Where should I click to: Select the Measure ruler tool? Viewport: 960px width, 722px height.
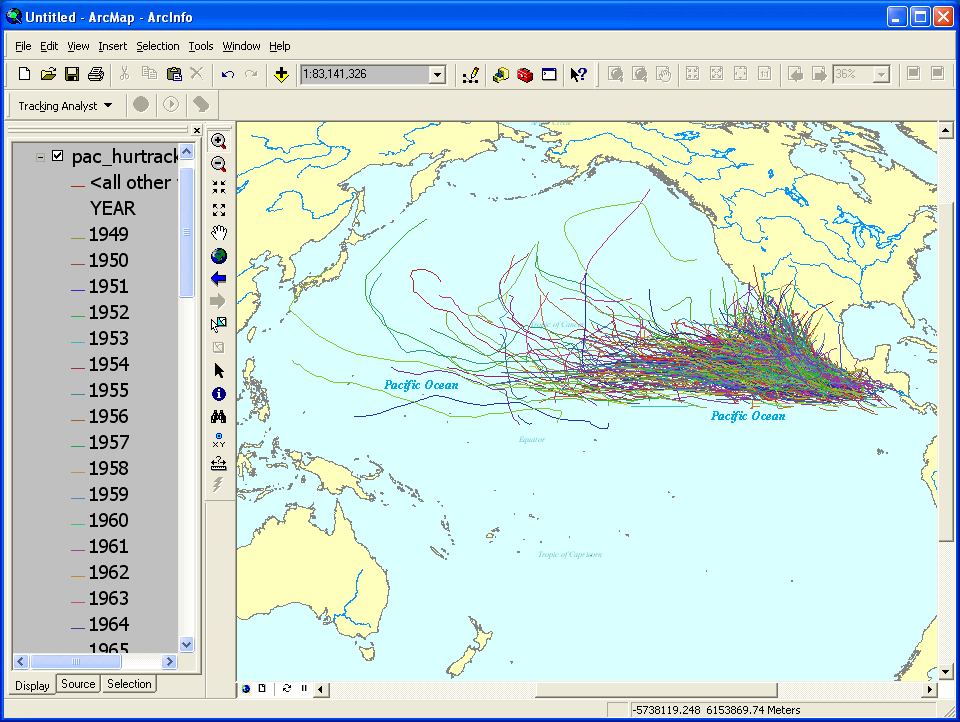click(x=219, y=463)
